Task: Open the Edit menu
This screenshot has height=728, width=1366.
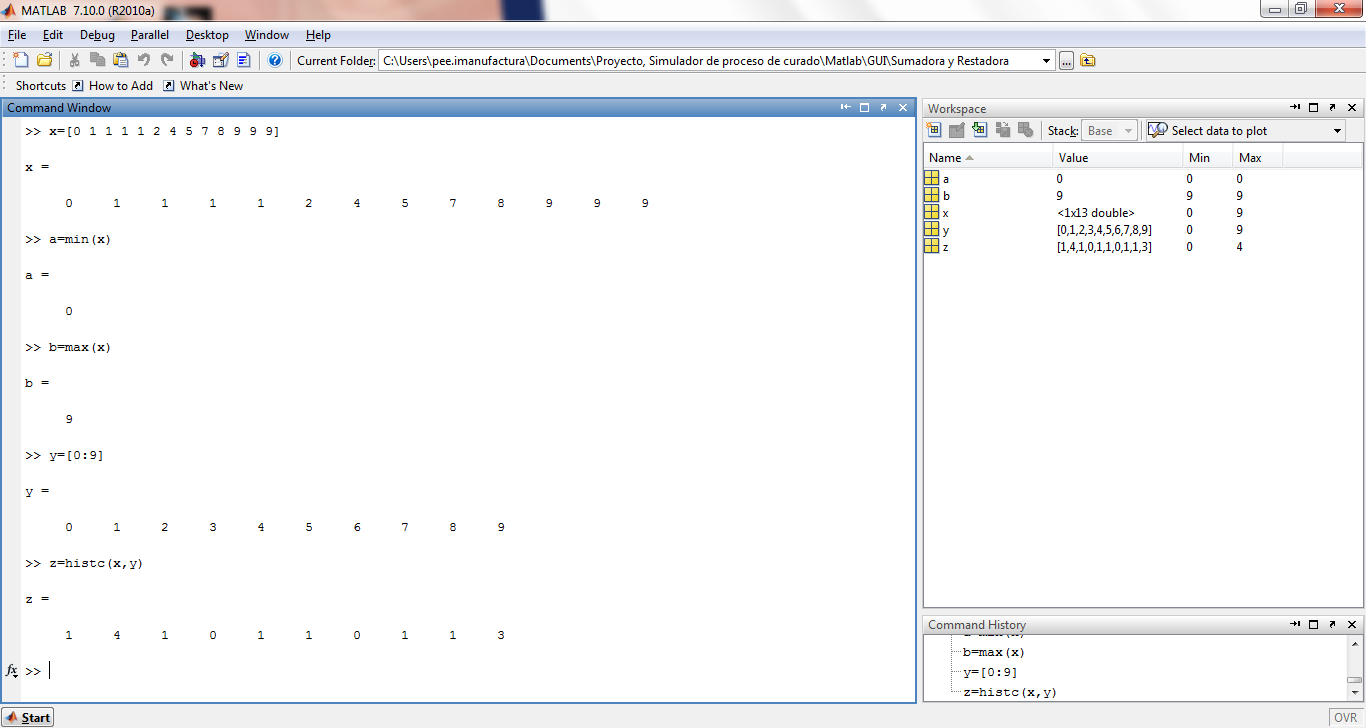Action: [53, 35]
